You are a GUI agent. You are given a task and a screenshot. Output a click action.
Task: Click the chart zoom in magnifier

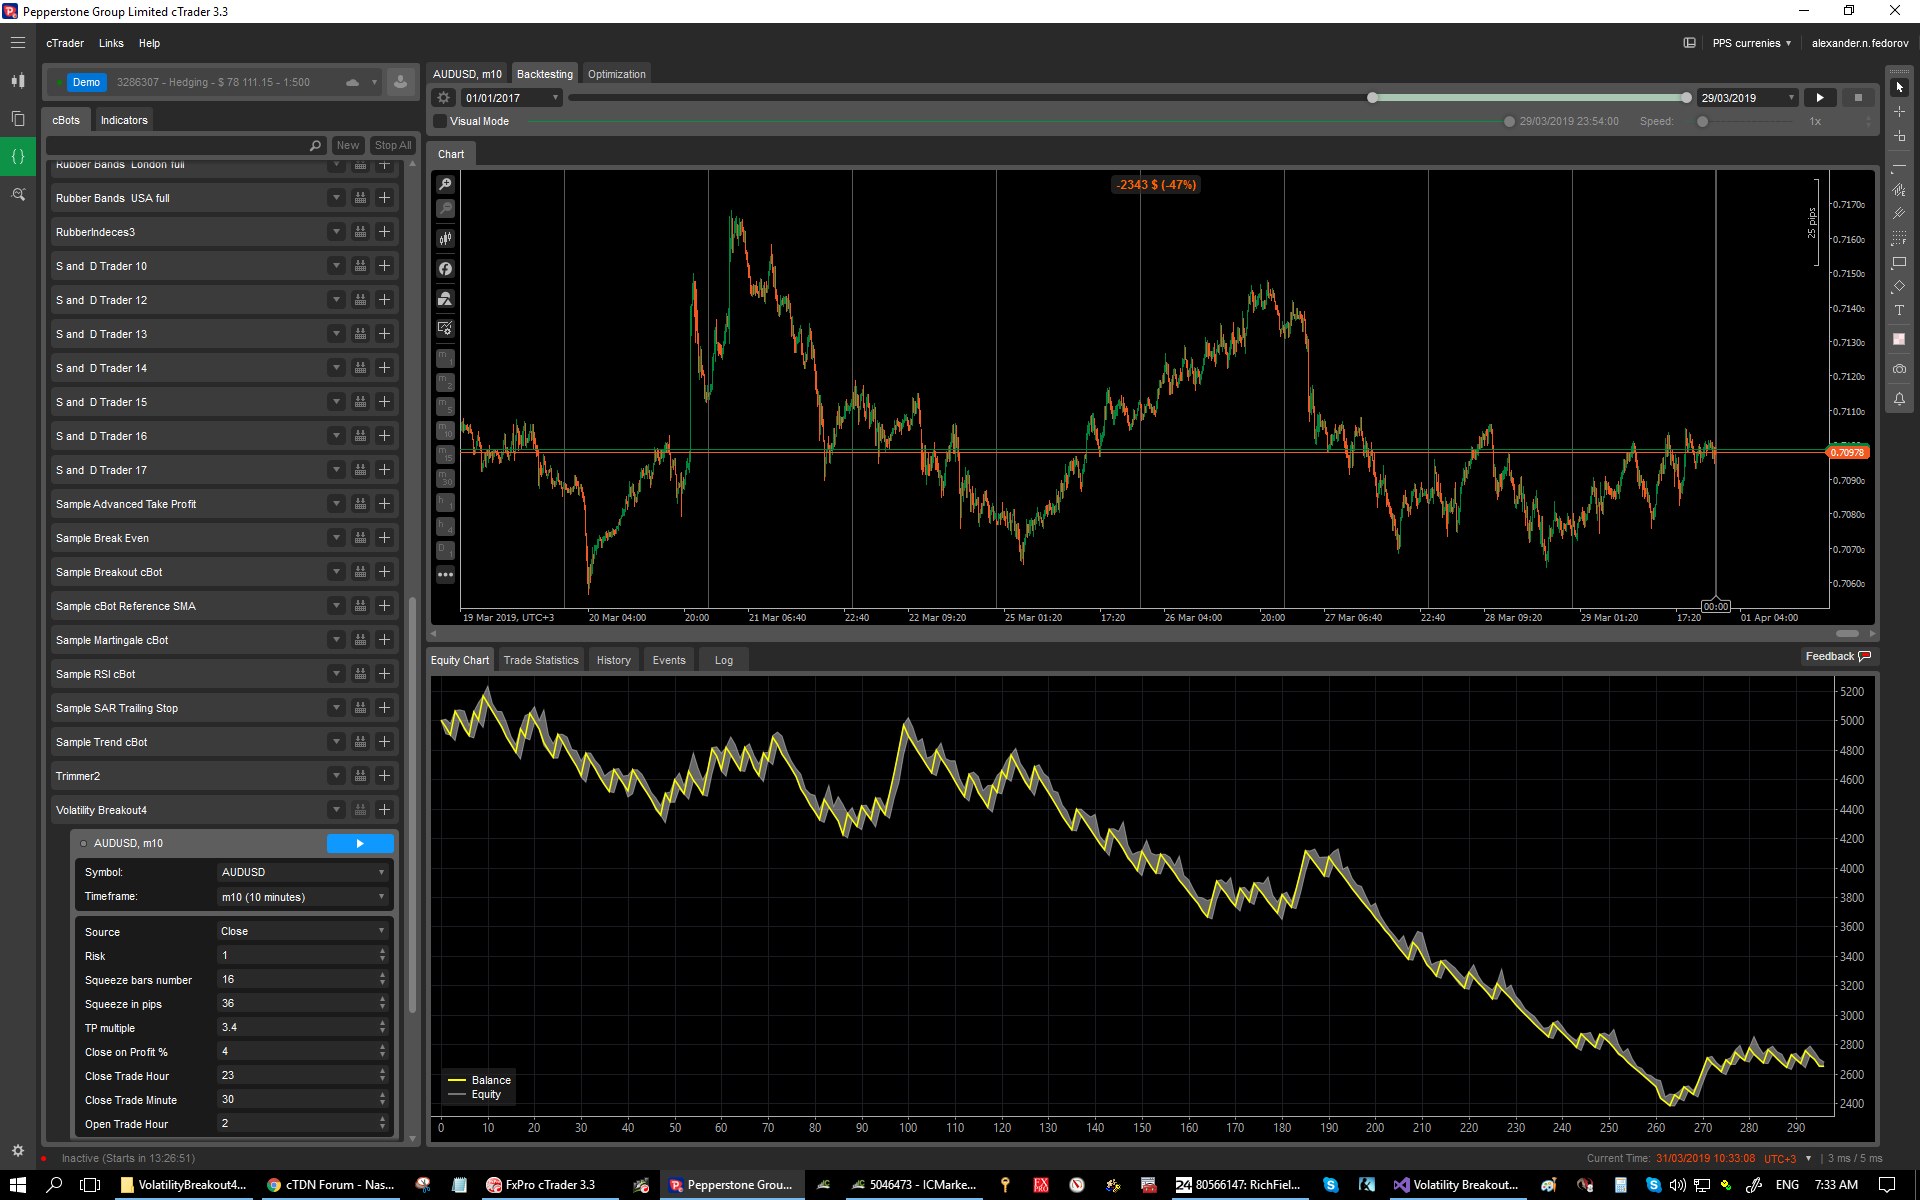point(445,185)
